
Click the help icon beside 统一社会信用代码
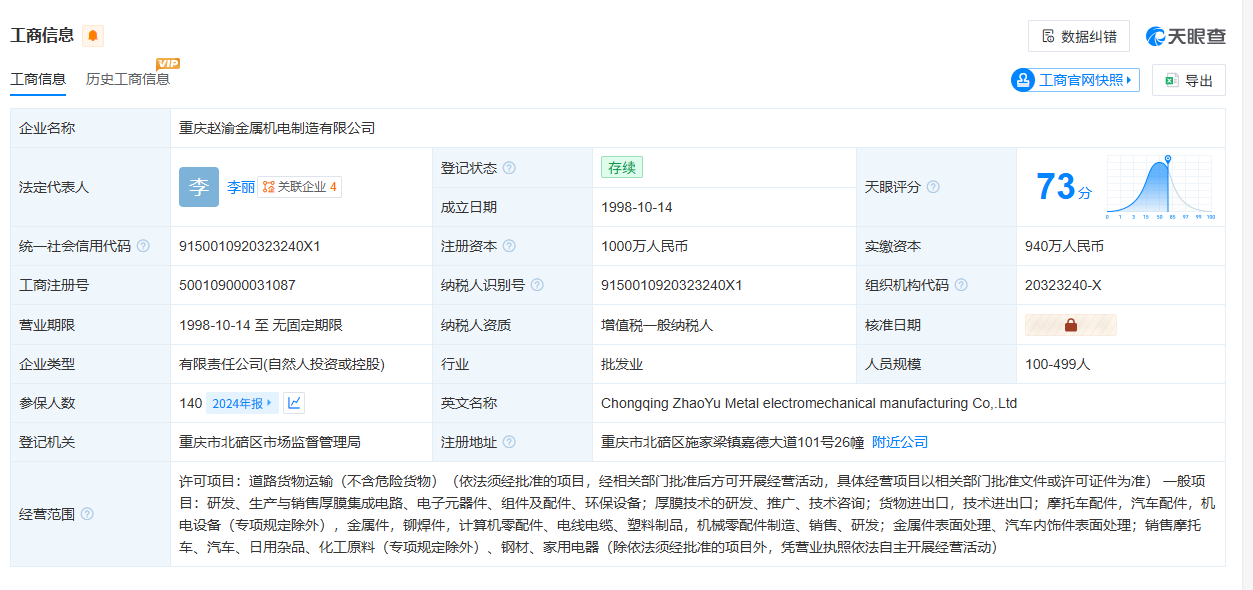tap(143, 246)
